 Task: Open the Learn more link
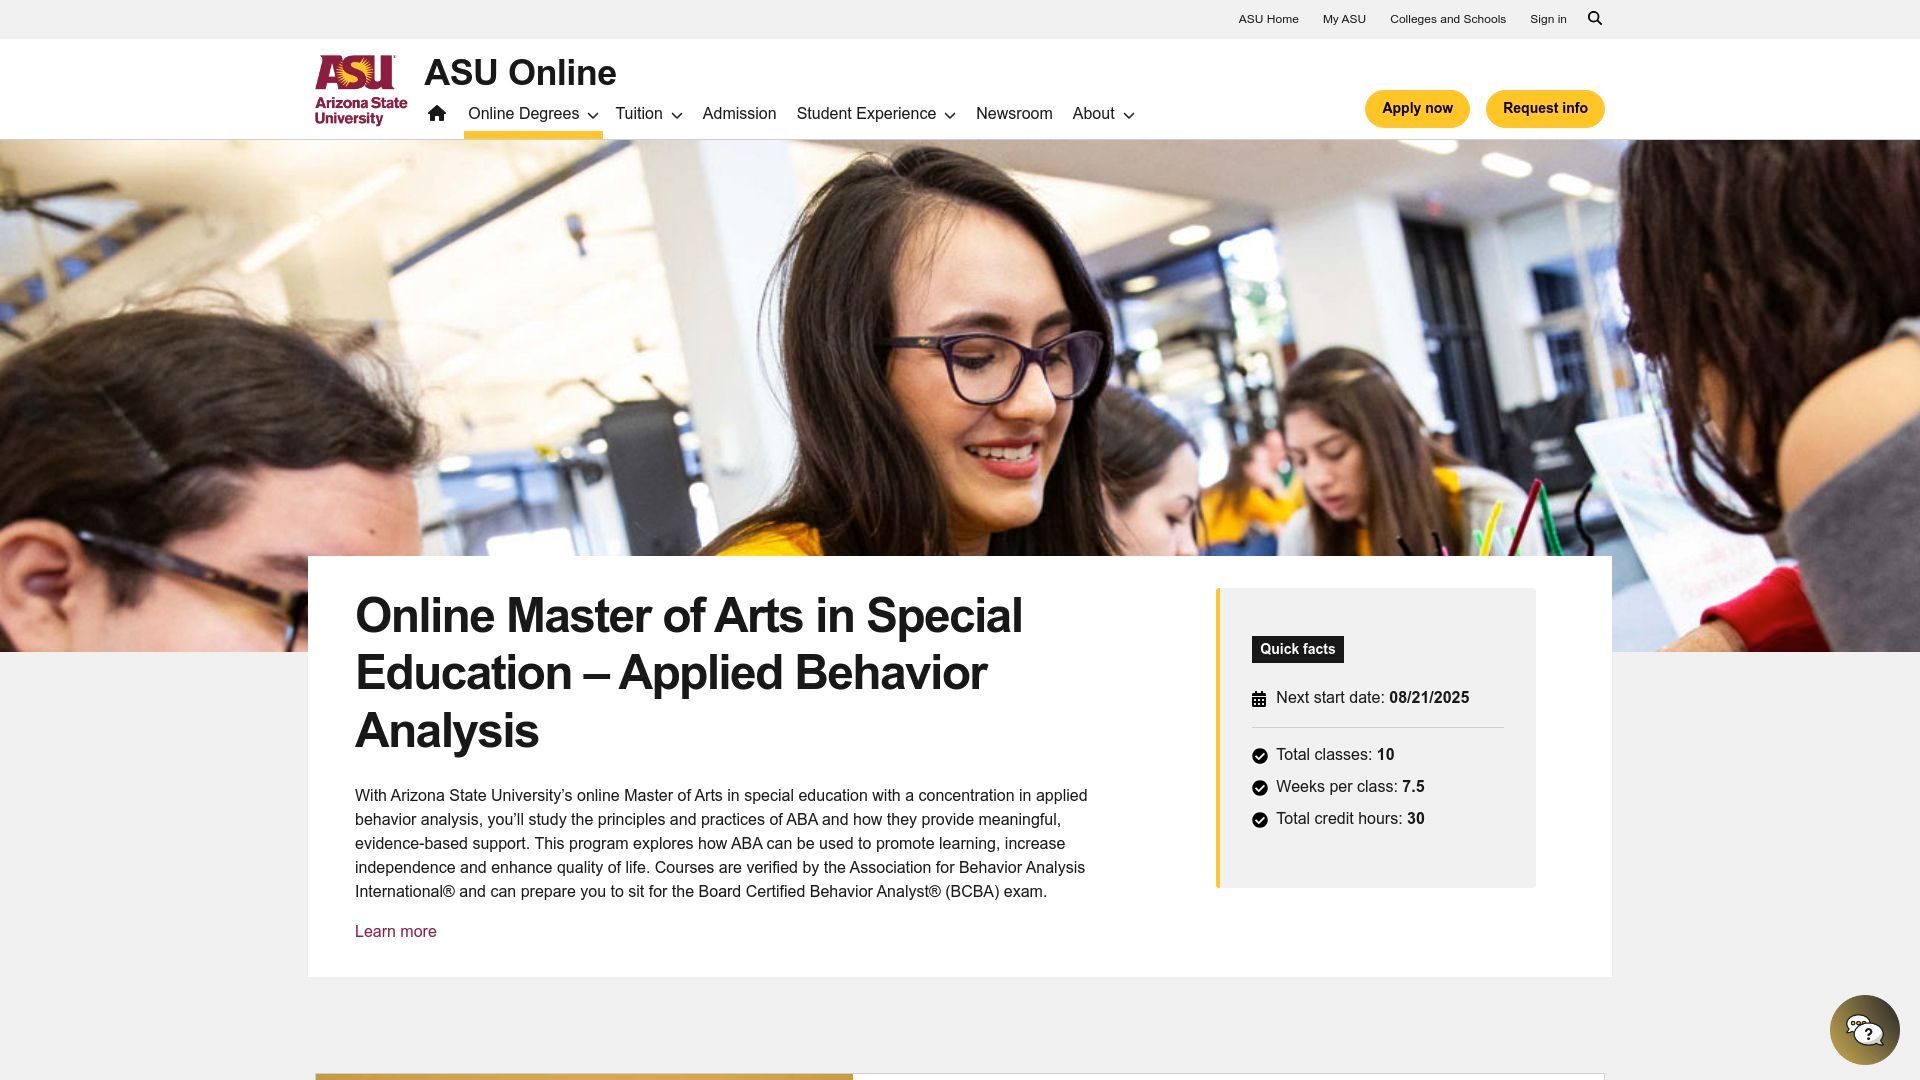click(x=395, y=931)
